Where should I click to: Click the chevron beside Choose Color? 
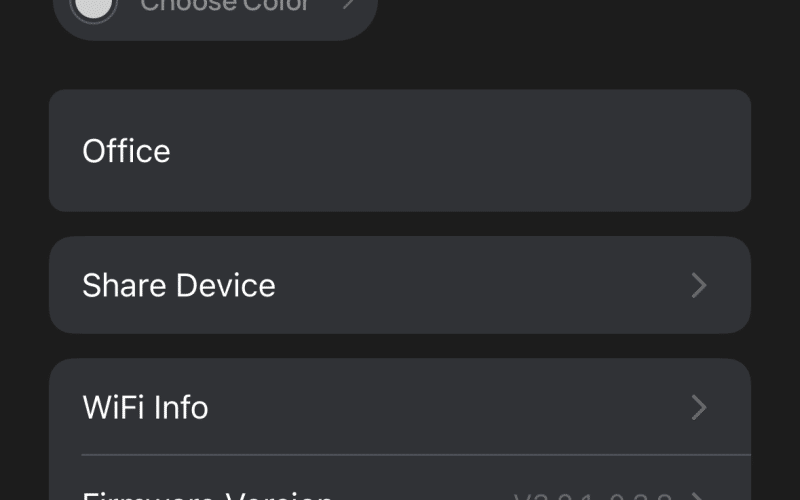point(349,5)
